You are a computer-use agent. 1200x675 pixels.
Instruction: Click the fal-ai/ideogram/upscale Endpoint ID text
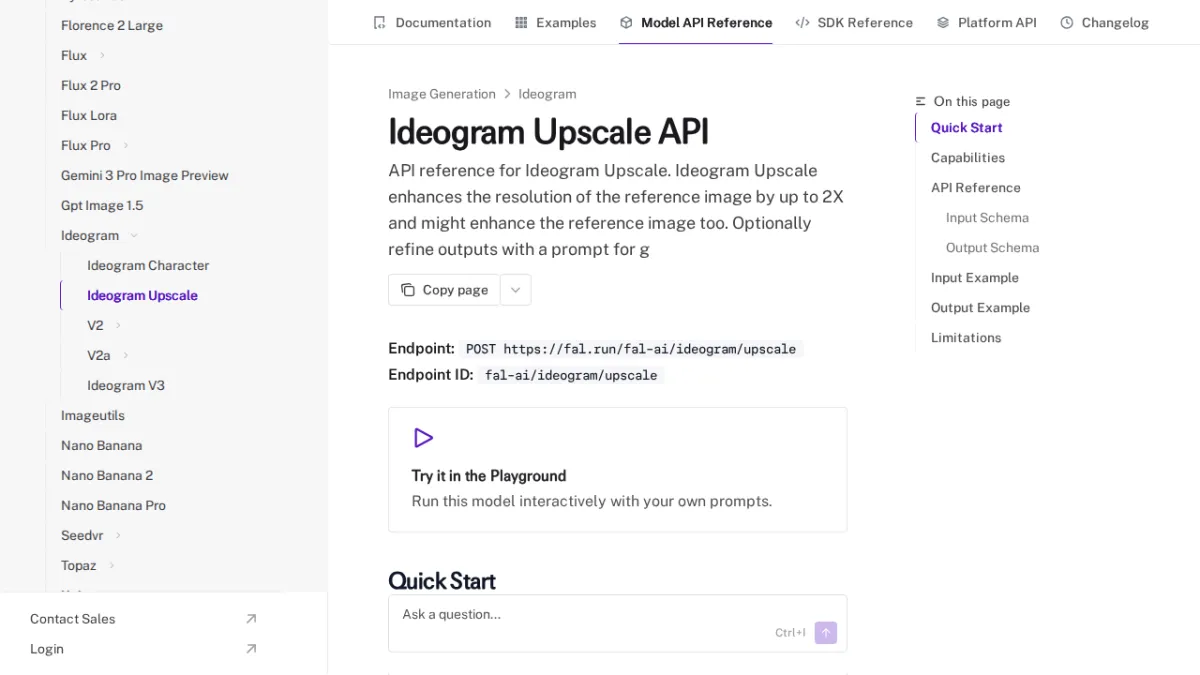pos(571,375)
